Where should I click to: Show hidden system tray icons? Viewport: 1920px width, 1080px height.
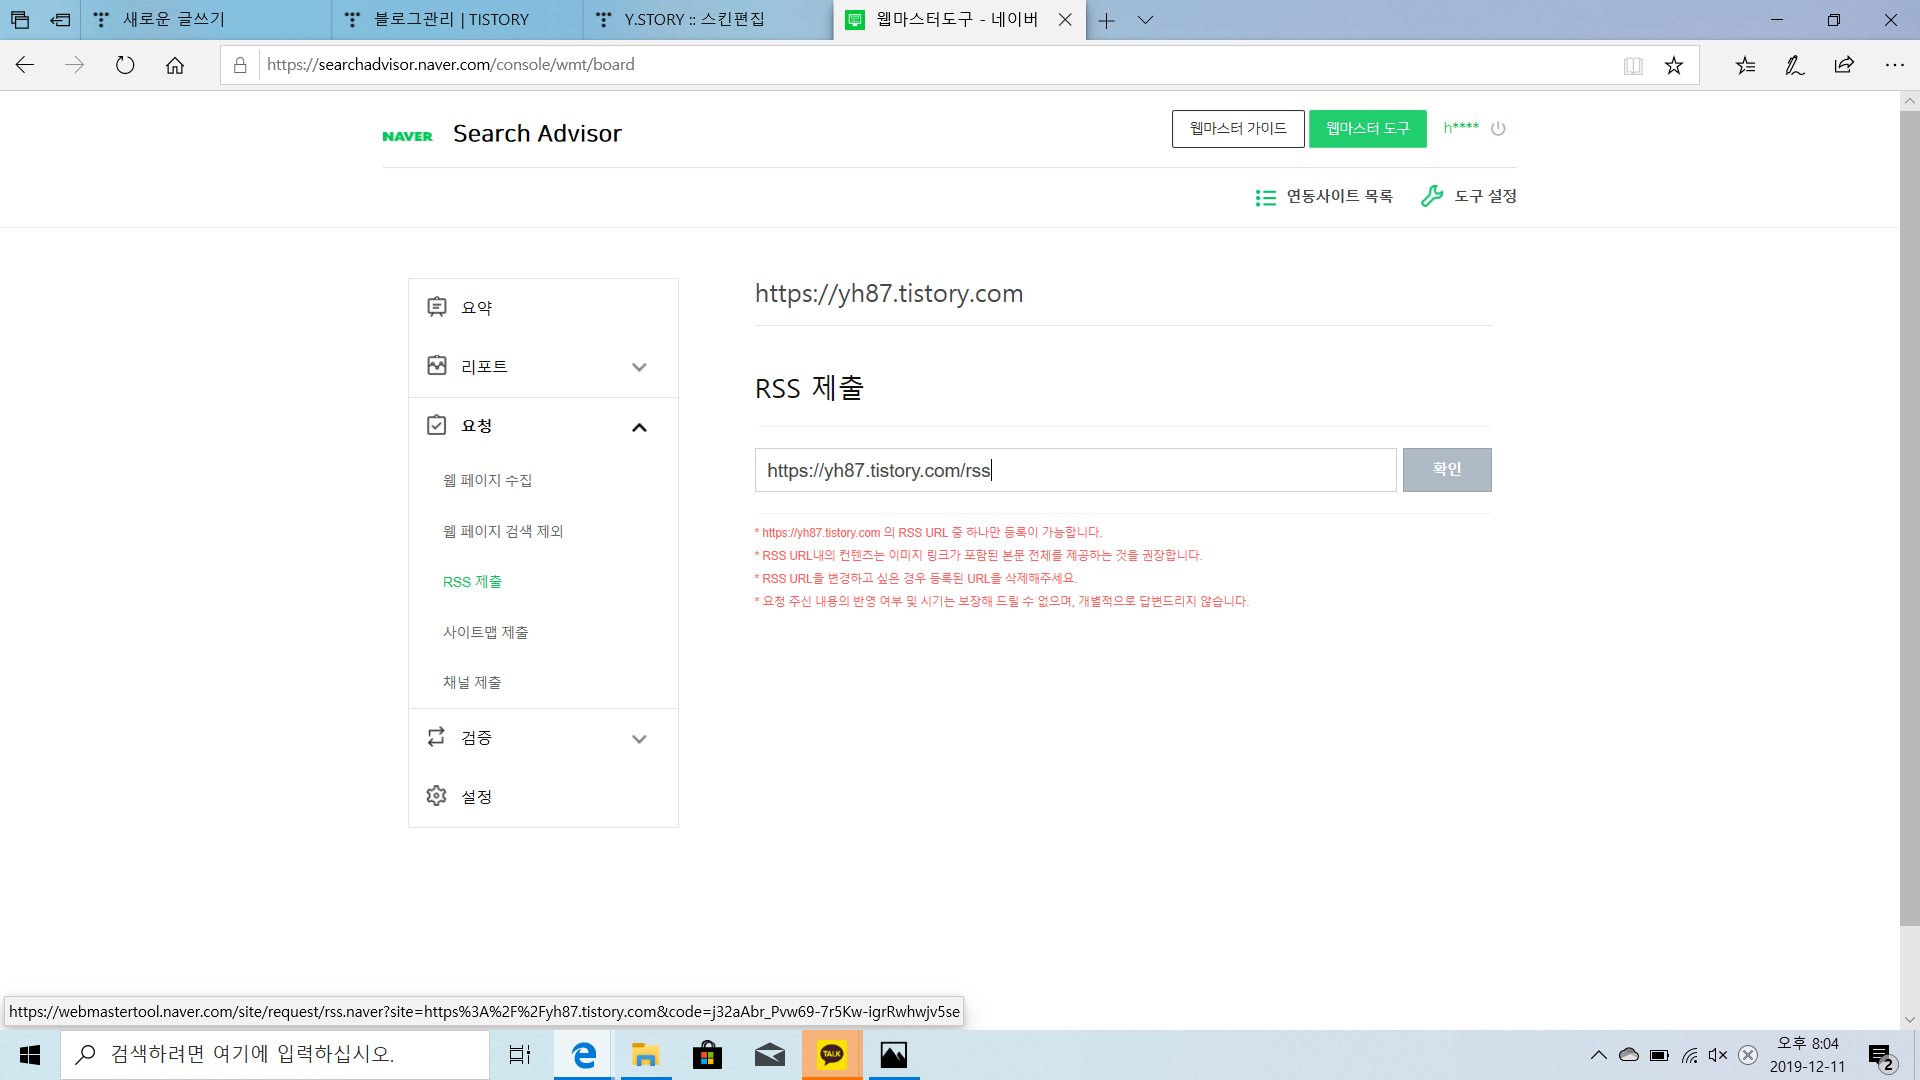tap(1598, 1055)
